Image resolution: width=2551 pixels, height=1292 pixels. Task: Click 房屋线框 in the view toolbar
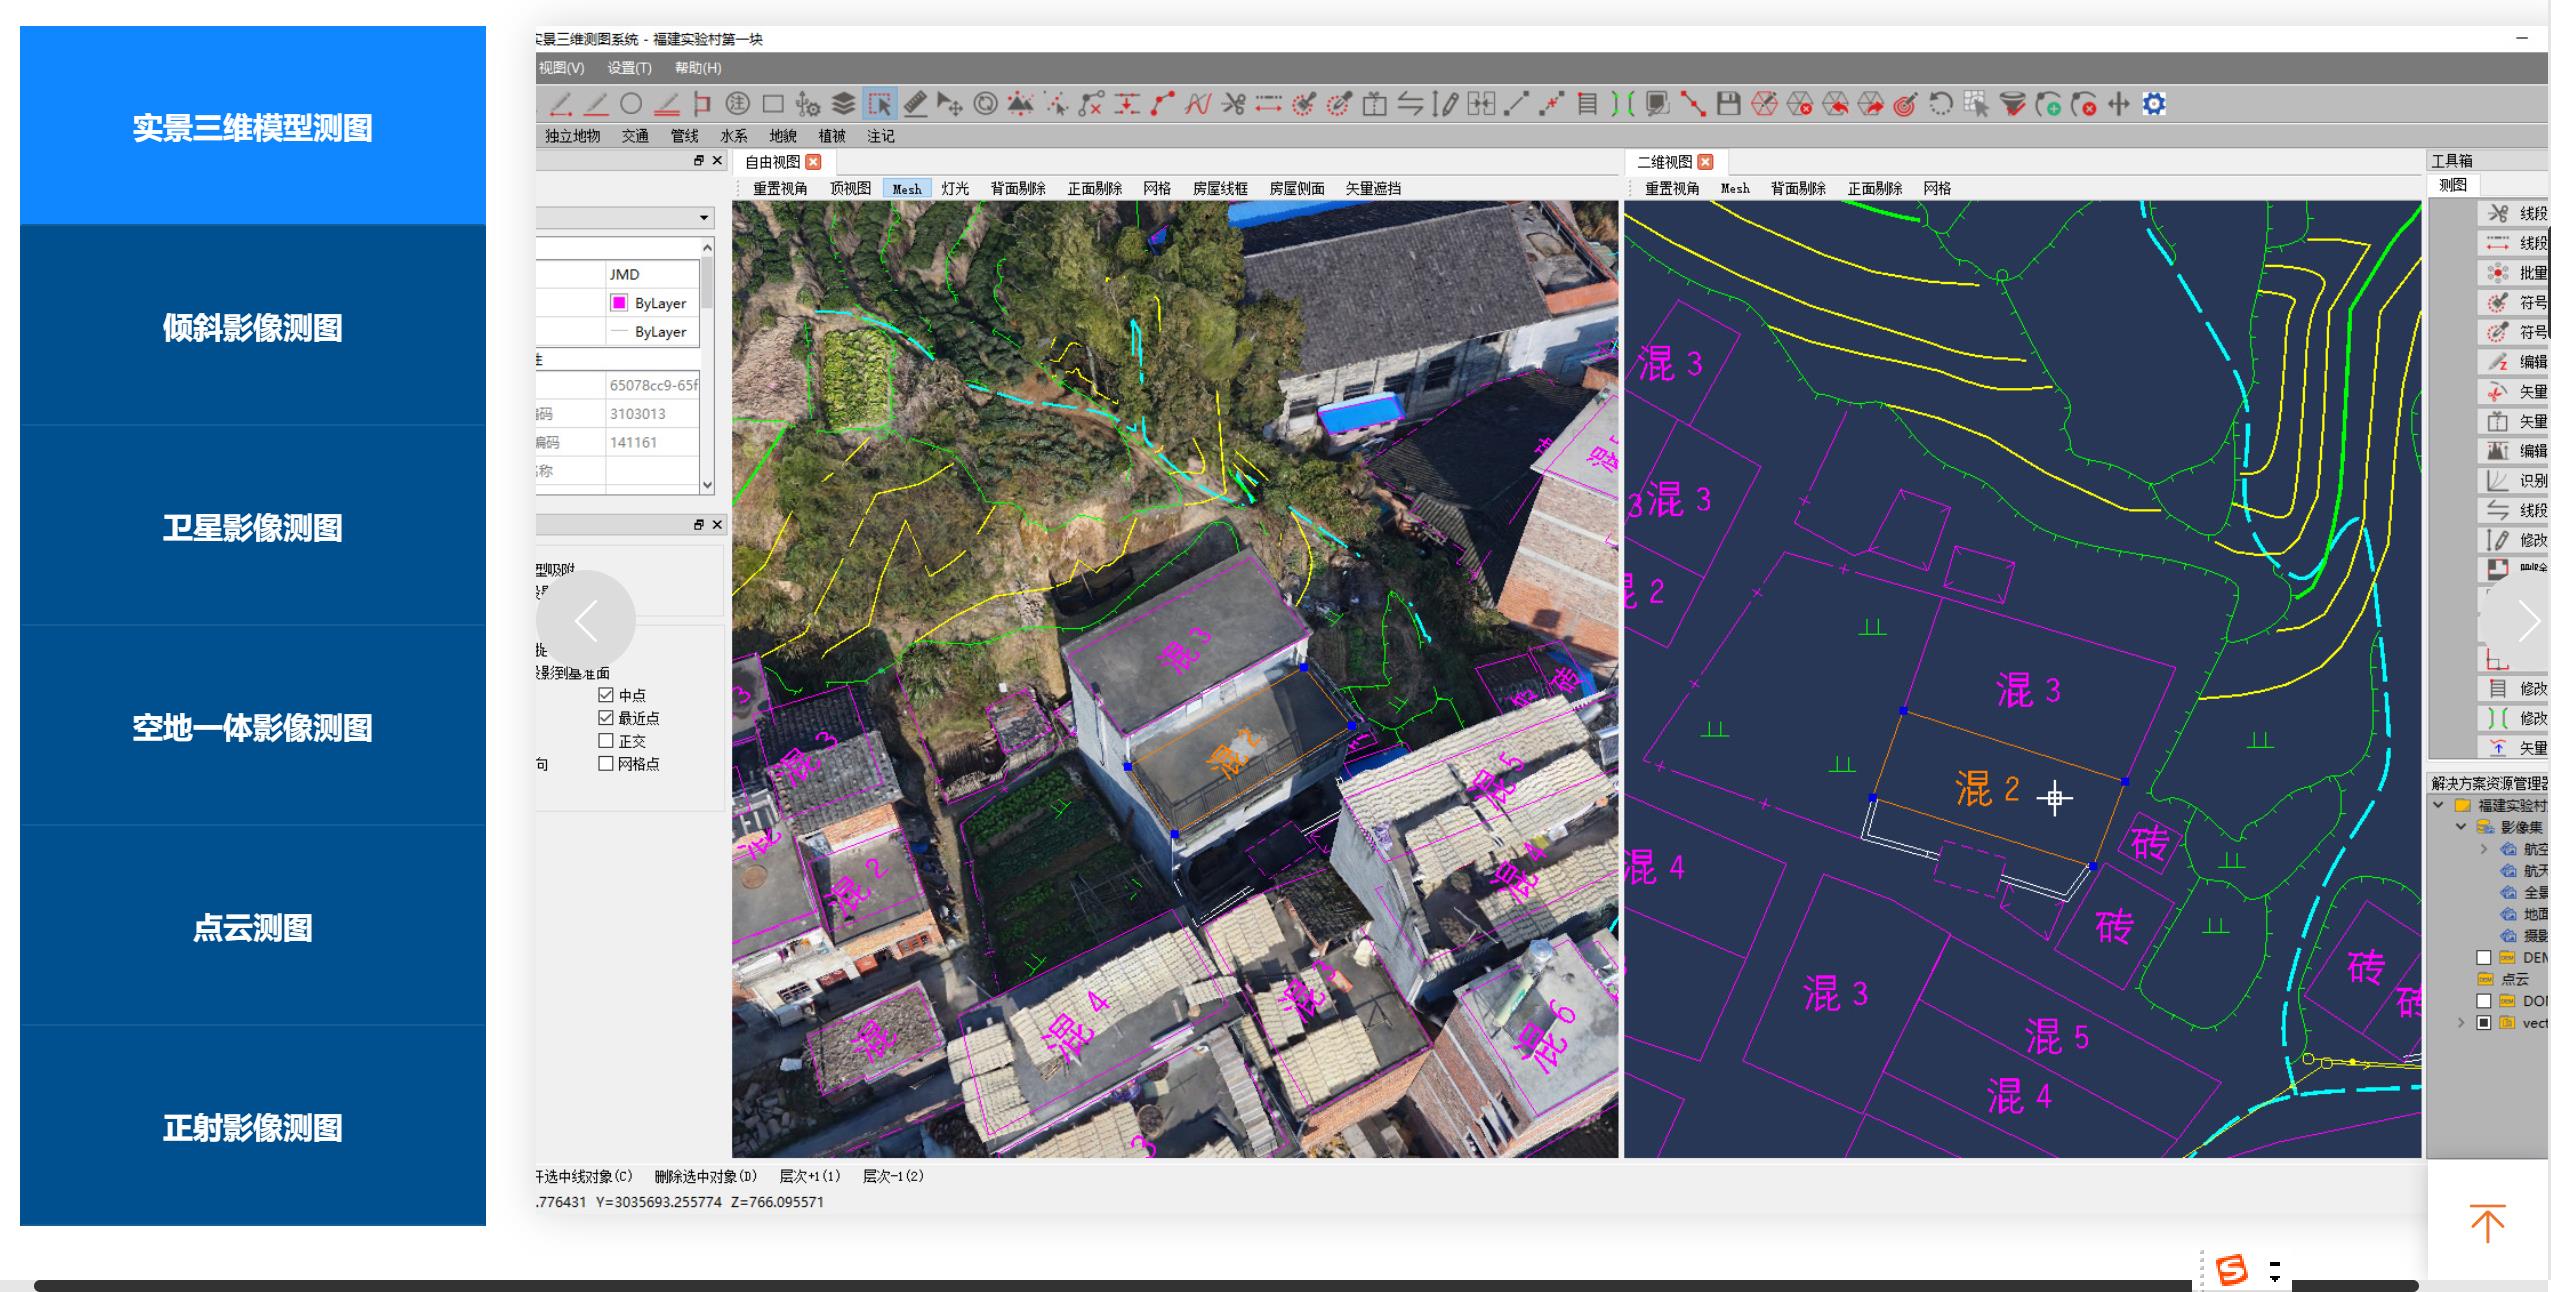(1220, 189)
